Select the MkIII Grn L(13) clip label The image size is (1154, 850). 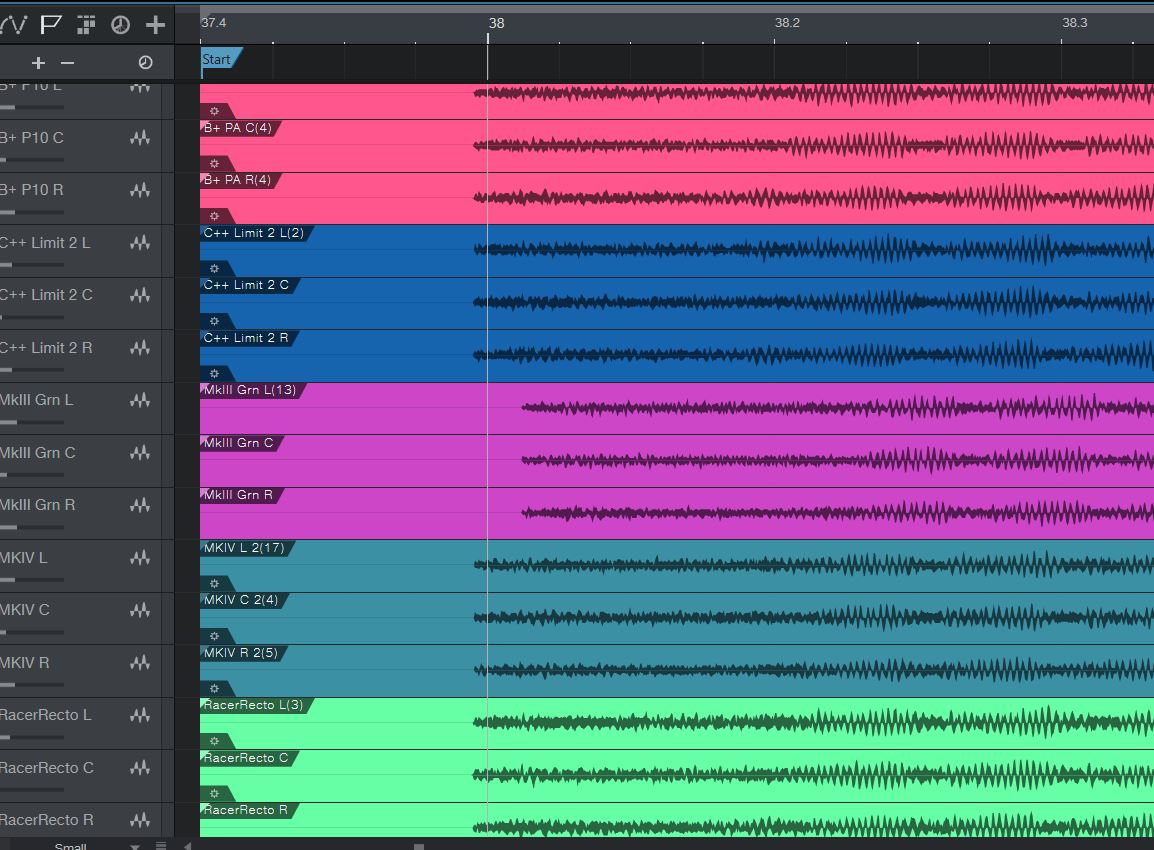coord(249,390)
